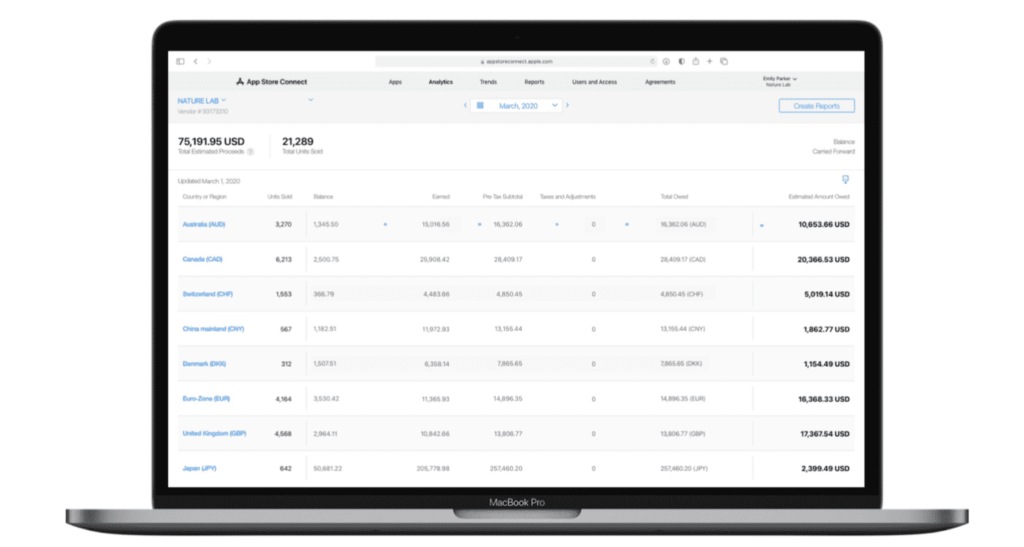Expand the Emily Parker account menu
This screenshot has height=547, width=1024.
pyautogui.click(x=780, y=81)
